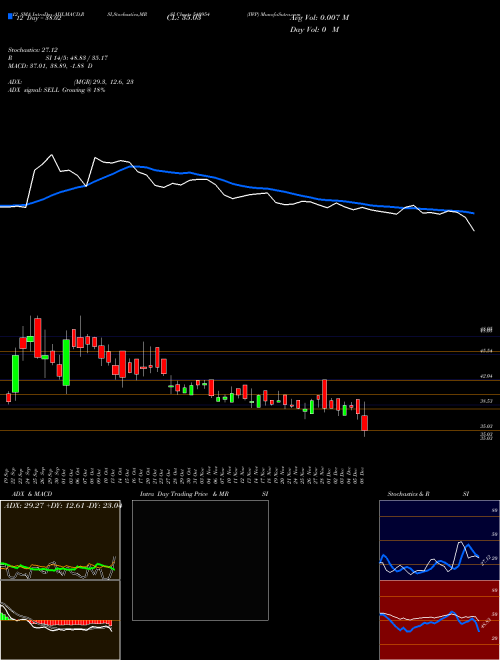Click the MACD histogram panel

click(60, 620)
